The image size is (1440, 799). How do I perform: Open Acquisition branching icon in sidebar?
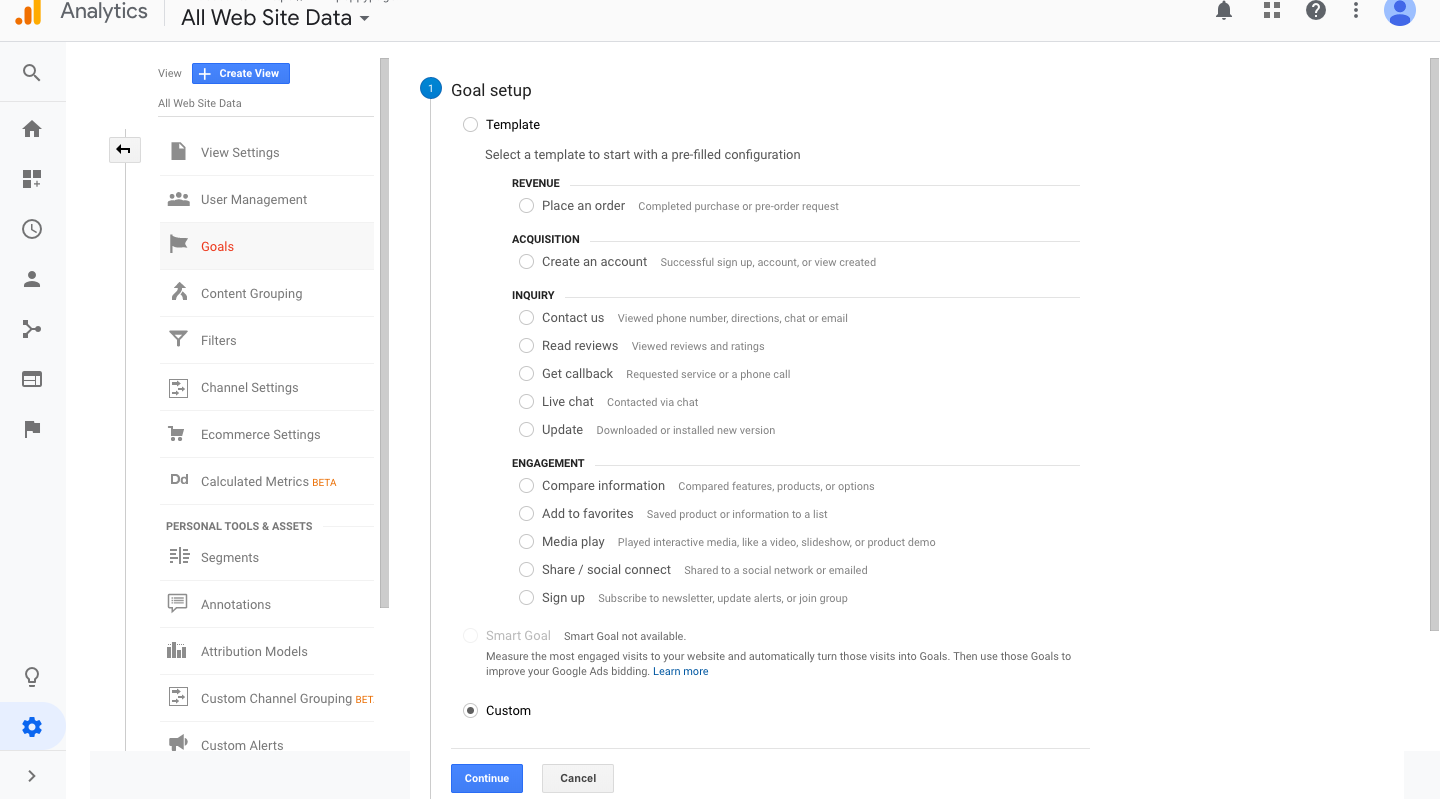coord(32,329)
